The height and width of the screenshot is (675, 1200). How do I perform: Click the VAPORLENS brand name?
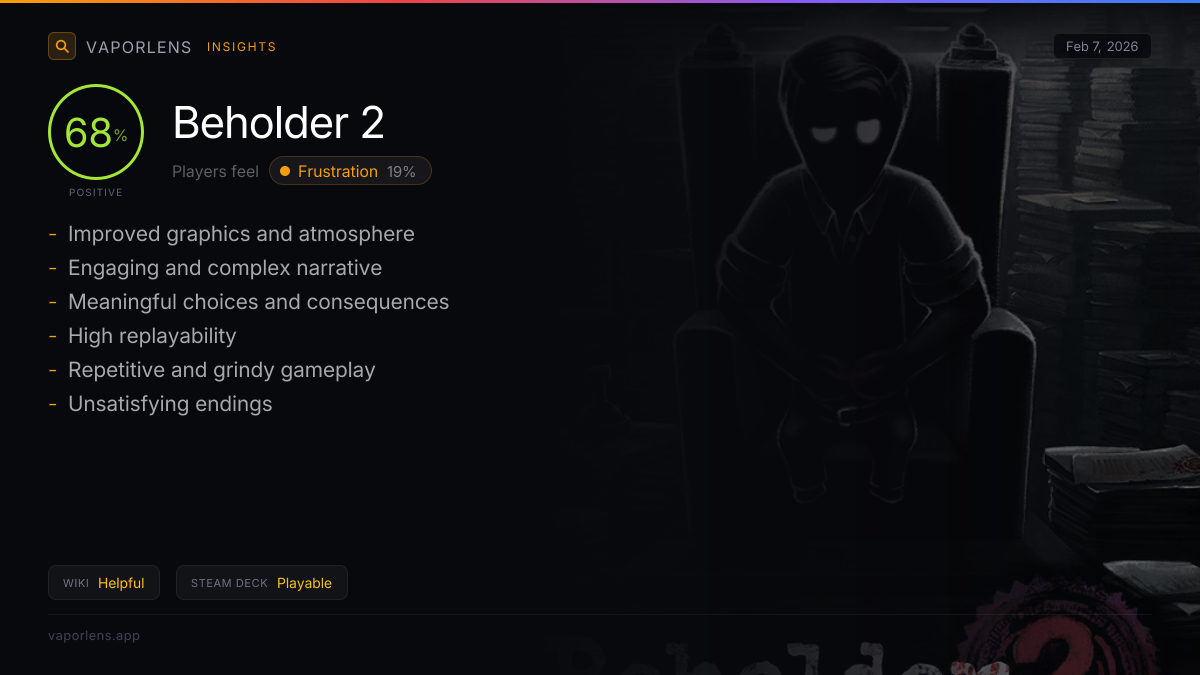pyautogui.click(x=139, y=47)
